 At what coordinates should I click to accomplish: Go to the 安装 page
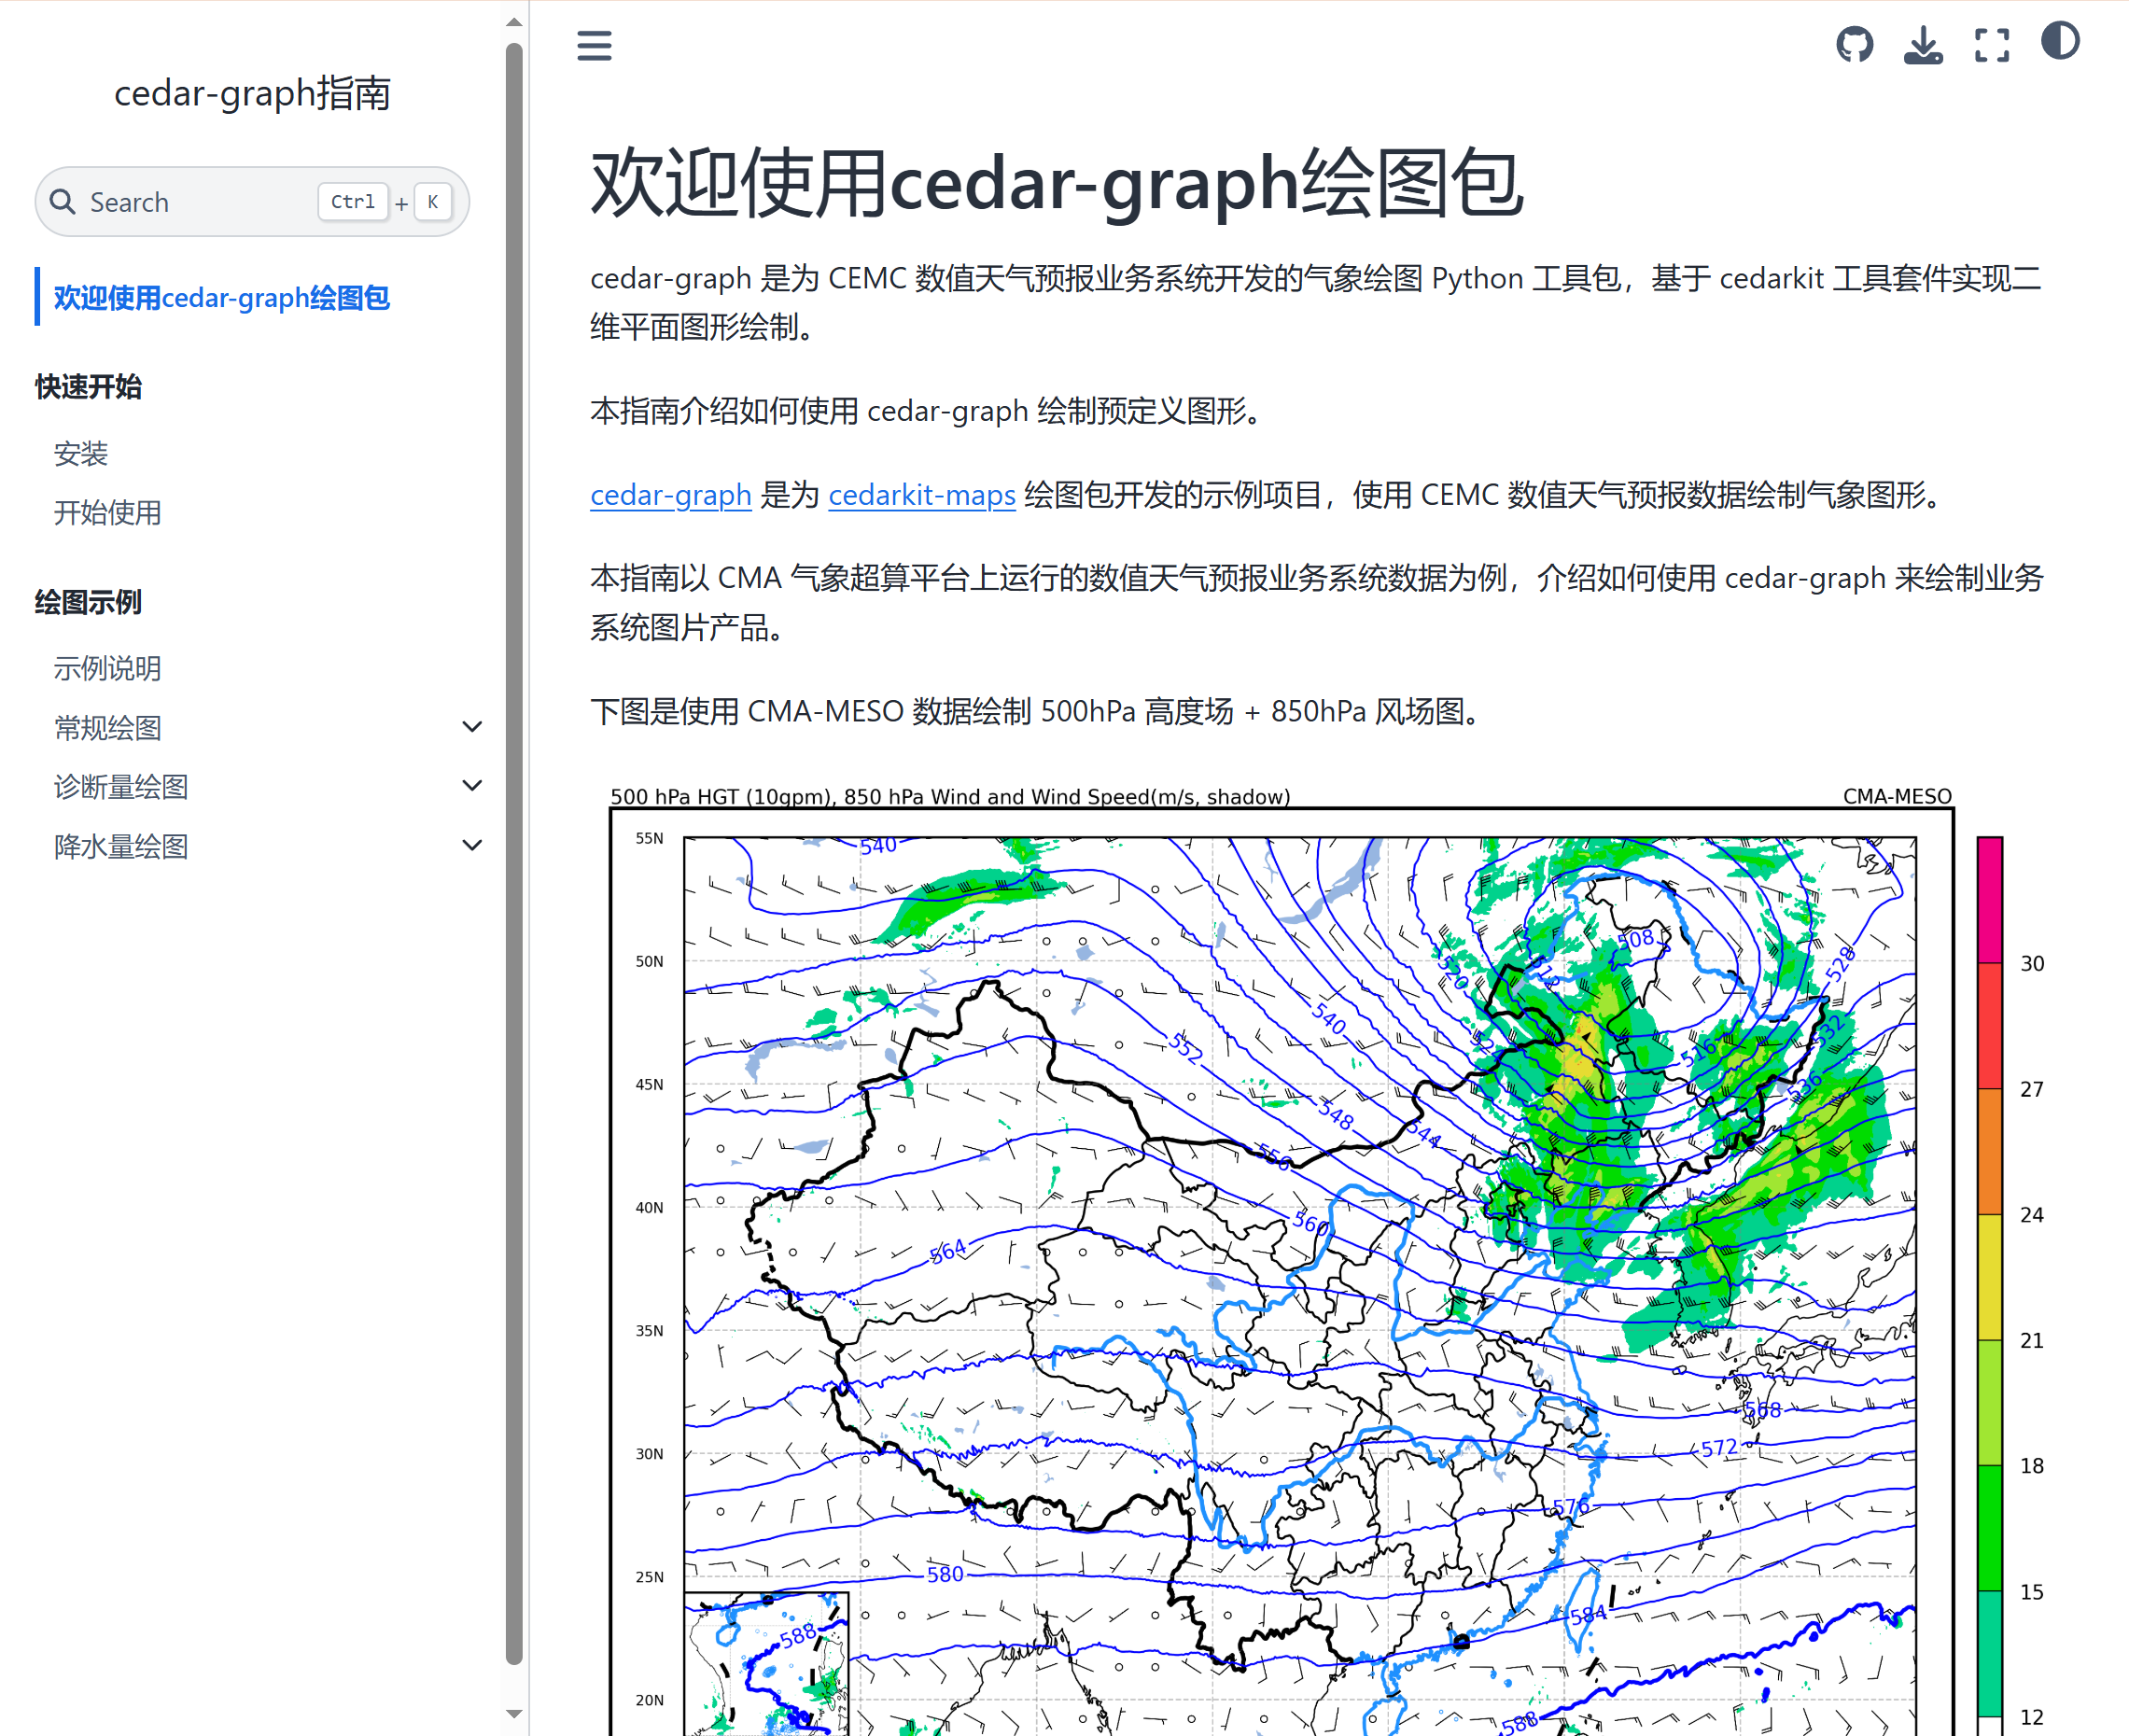[80, 454]
